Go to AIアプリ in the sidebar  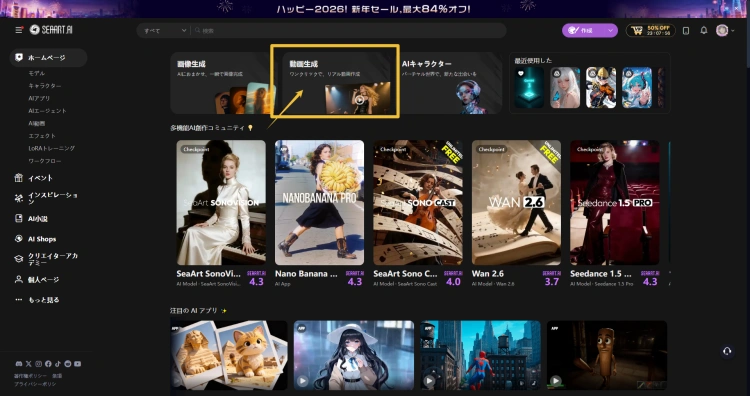click(x=39, y=98)
